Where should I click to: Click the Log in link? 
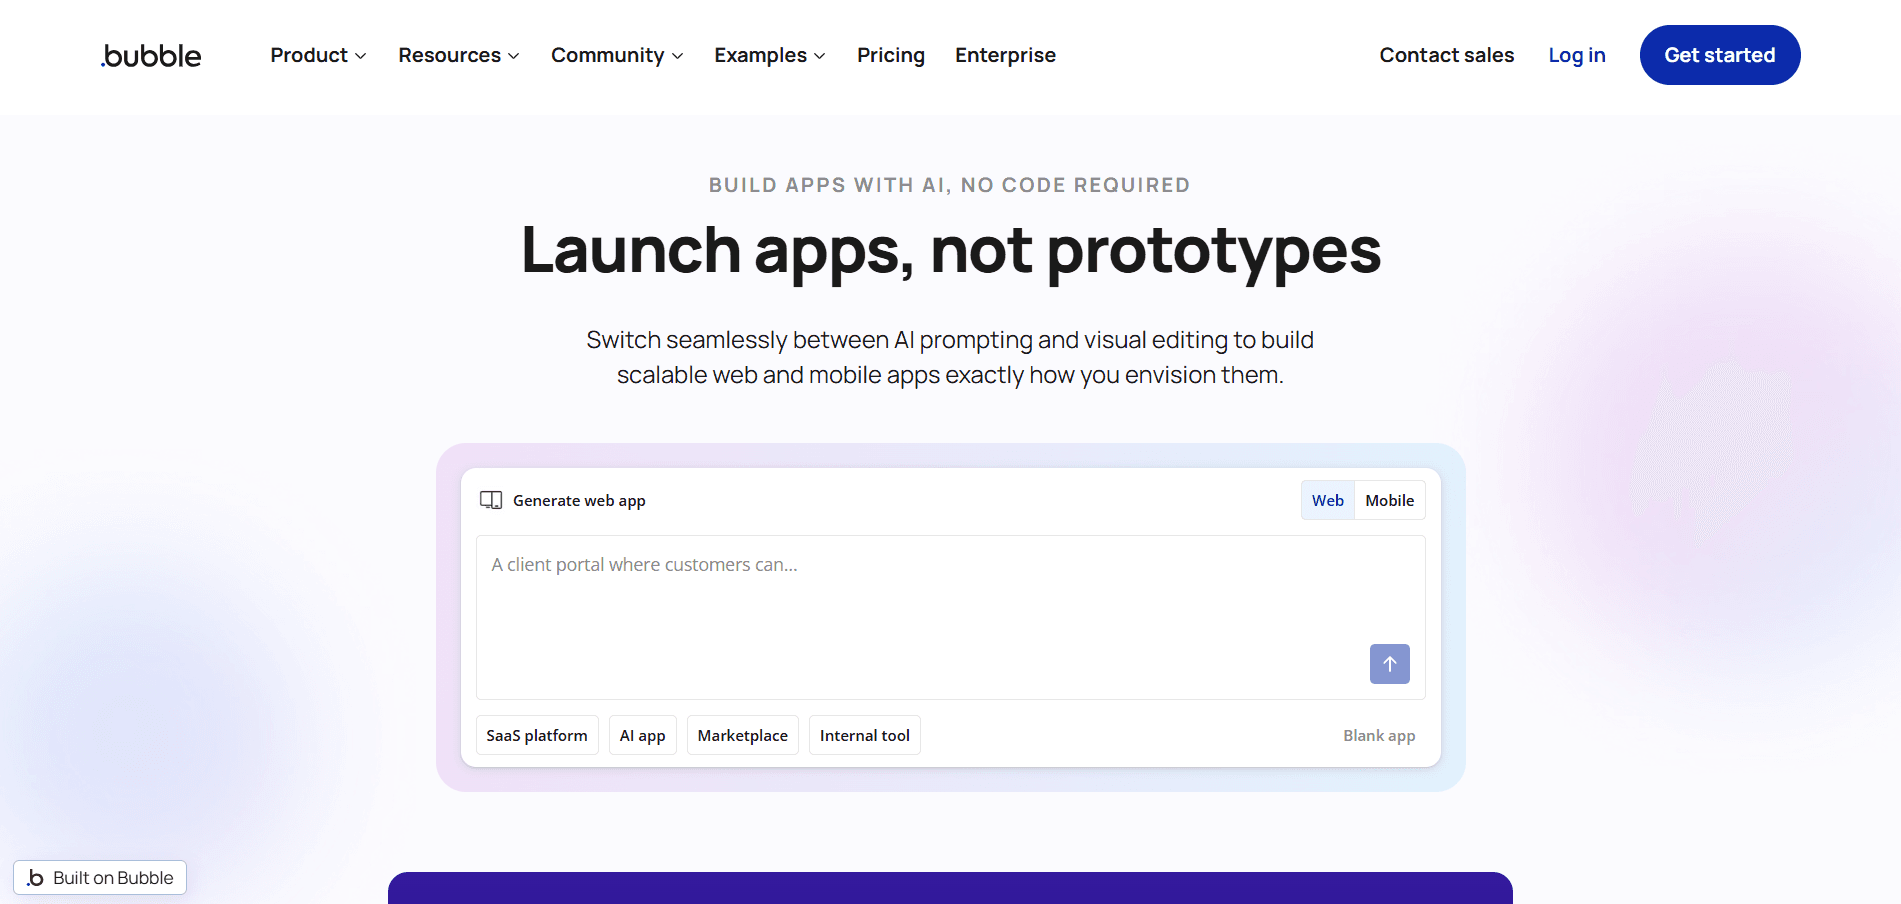point(1577,55)
